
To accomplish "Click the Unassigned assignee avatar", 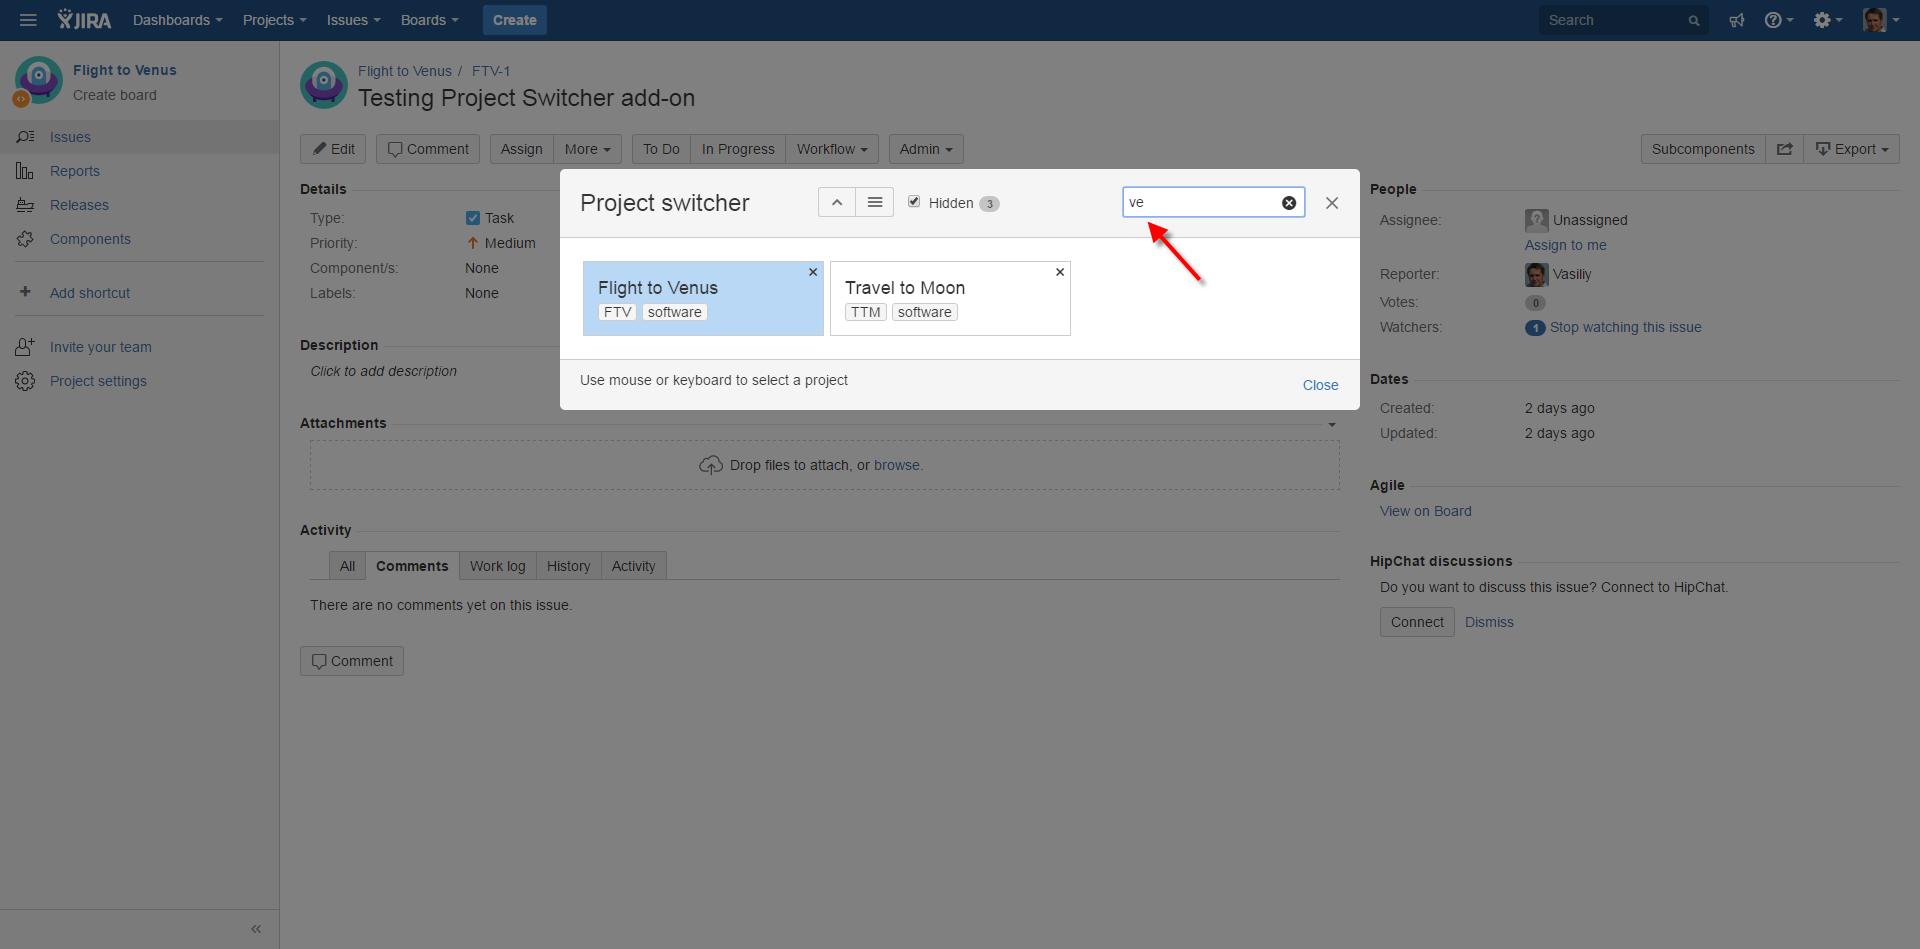I will coord(1536,220).
